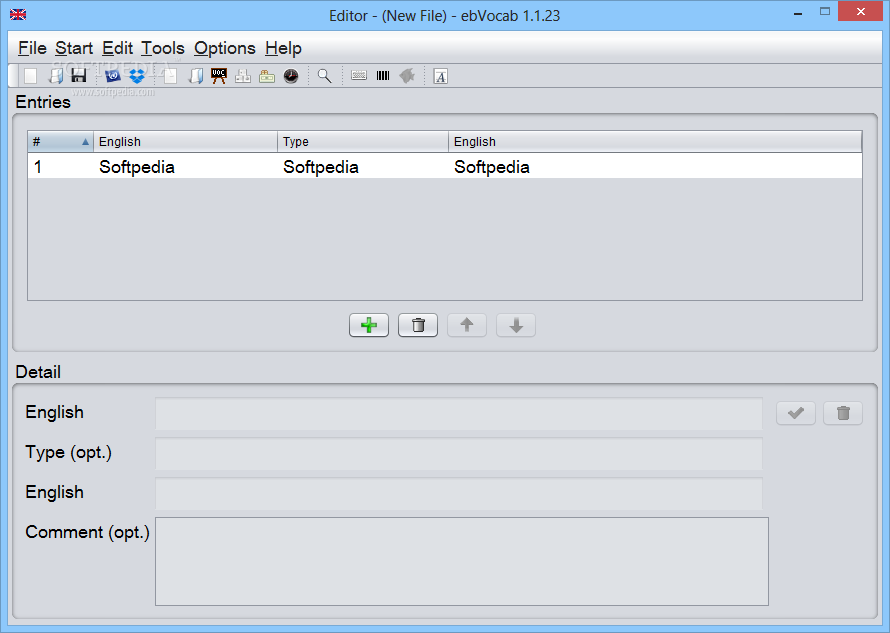Open the Options menu
The height and width of the screenshot is (633, 890).
[x=225, y=48]
